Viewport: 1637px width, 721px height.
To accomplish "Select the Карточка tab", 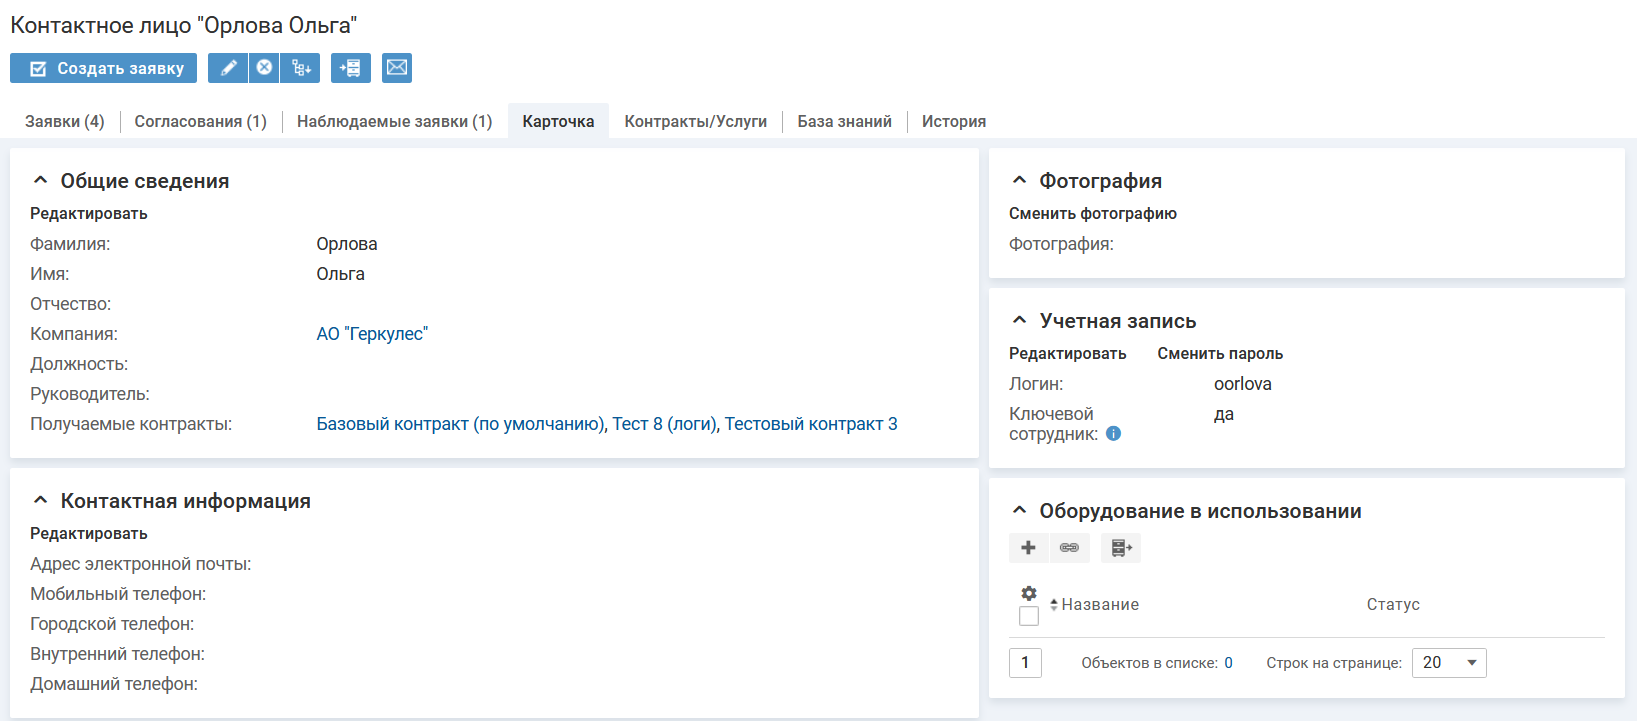I will (x=558, y=121).
